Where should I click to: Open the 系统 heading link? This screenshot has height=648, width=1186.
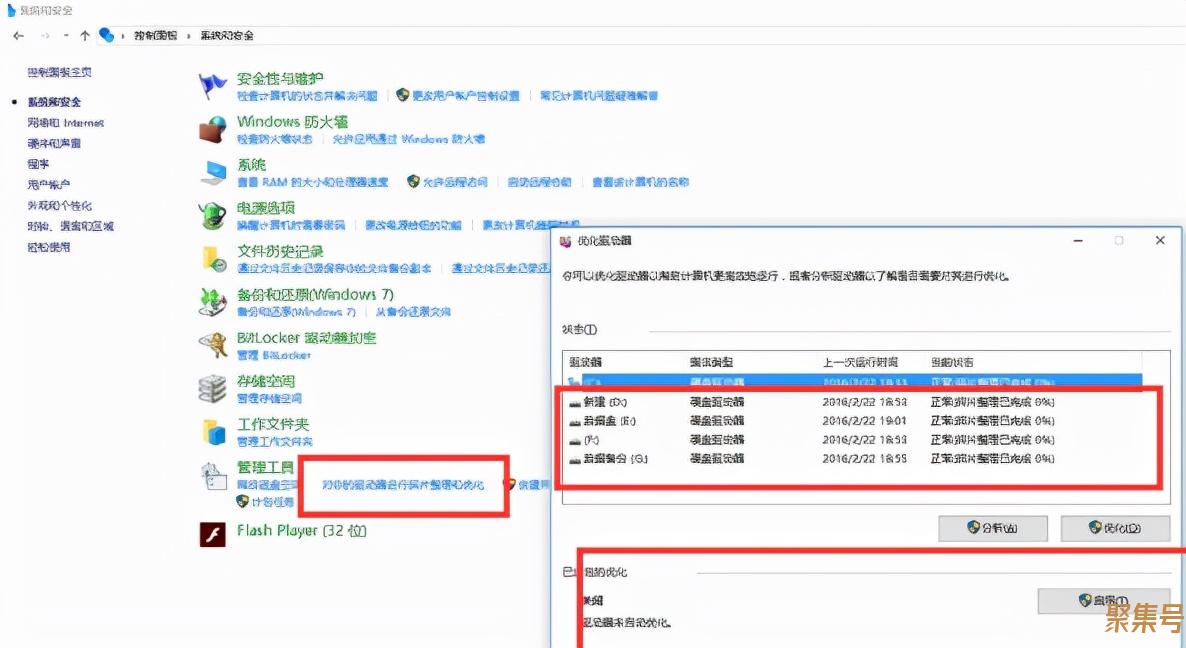coord(251,165)
